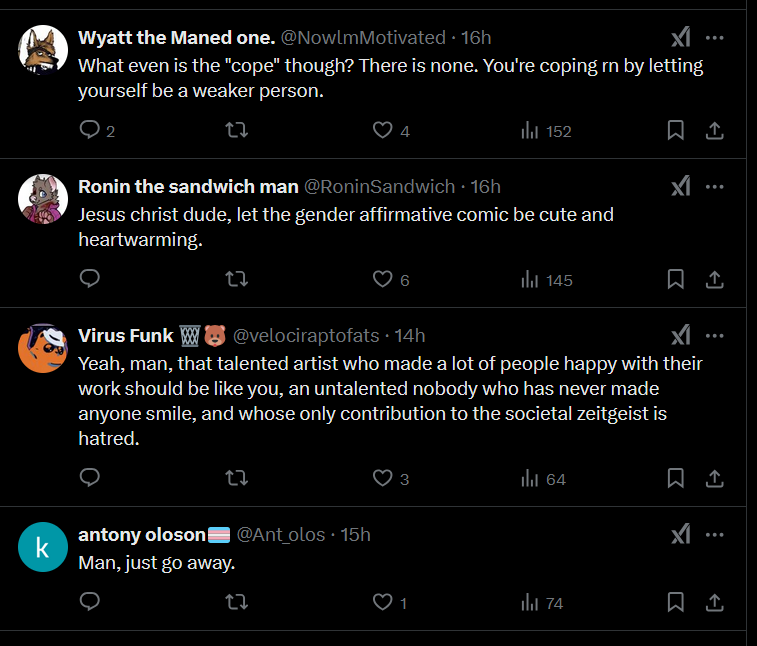This screenshot has height=646, width=757.
Task: Open the 14h timestamp on Virus Funk's tweet
Action: [410, 335]
